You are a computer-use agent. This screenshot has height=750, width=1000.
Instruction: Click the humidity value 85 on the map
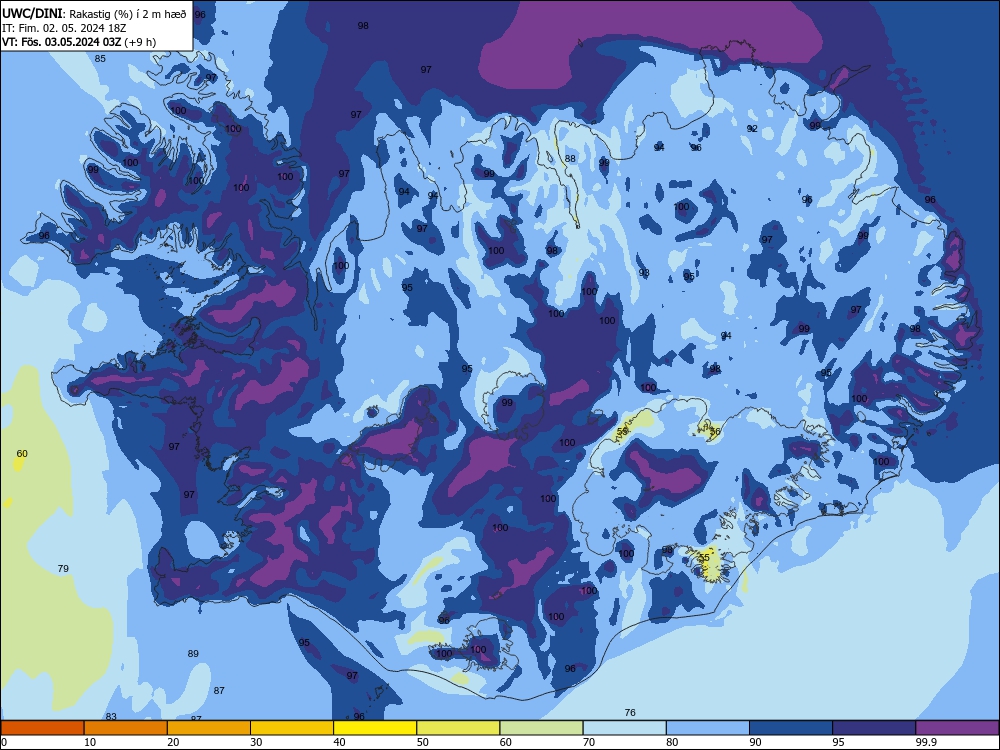click(100, 59)
